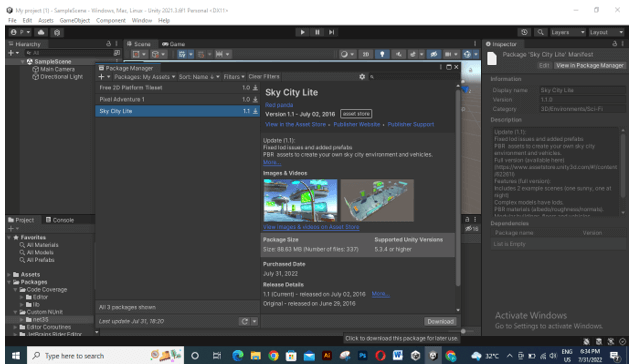
Task: Expand the Assets folder in Project
Action: click(x=9, y=275)
